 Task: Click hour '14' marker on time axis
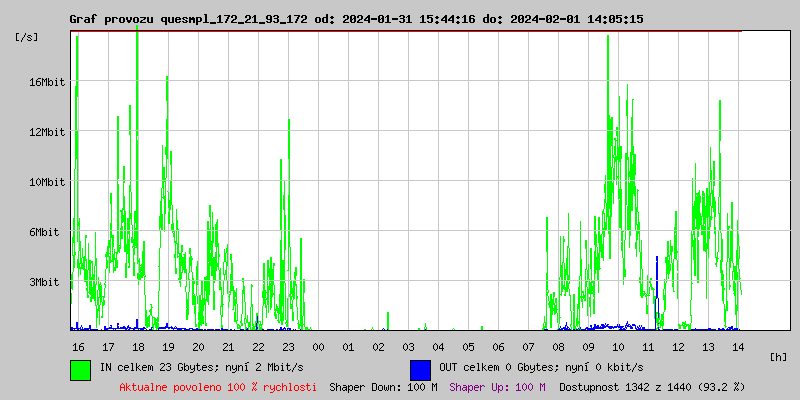[x=738, y=347]
